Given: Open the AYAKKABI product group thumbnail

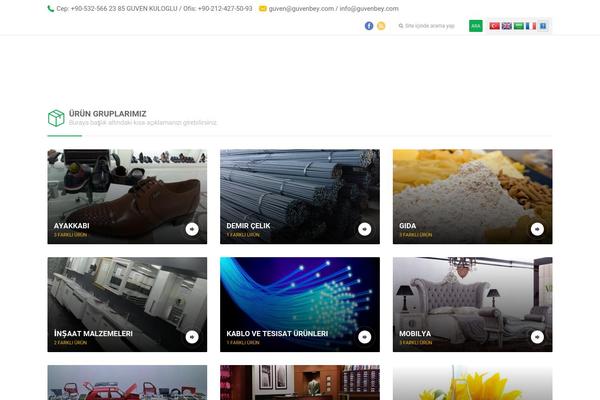Looking at the screenshot, I should tap(127, 196).
